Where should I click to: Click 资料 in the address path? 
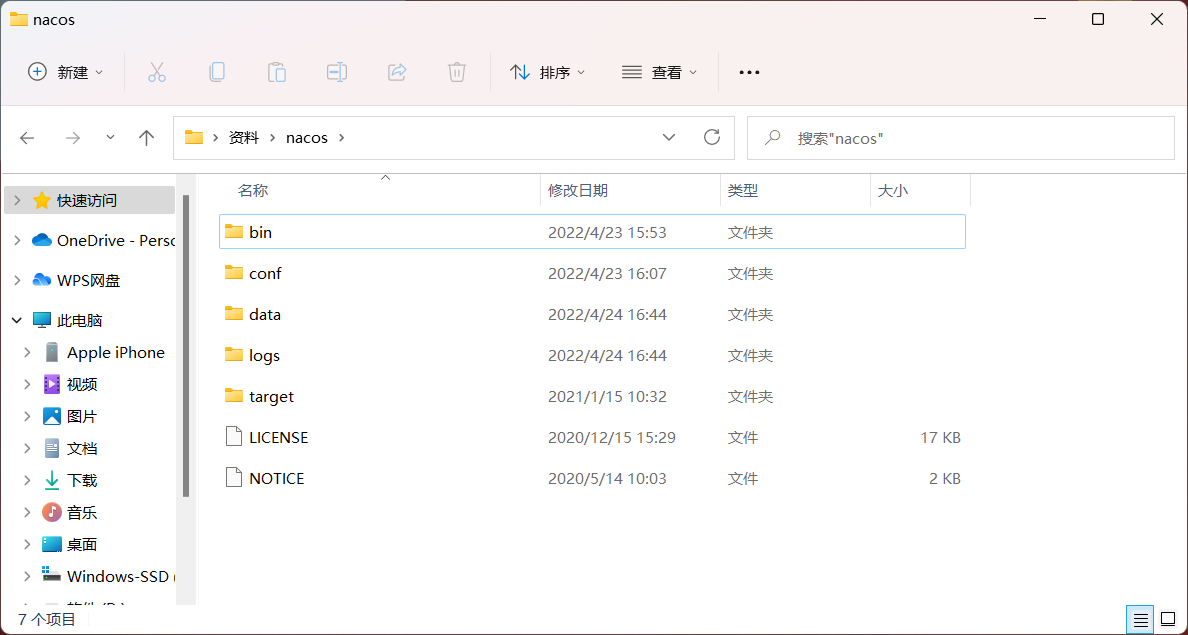[243, 138]
